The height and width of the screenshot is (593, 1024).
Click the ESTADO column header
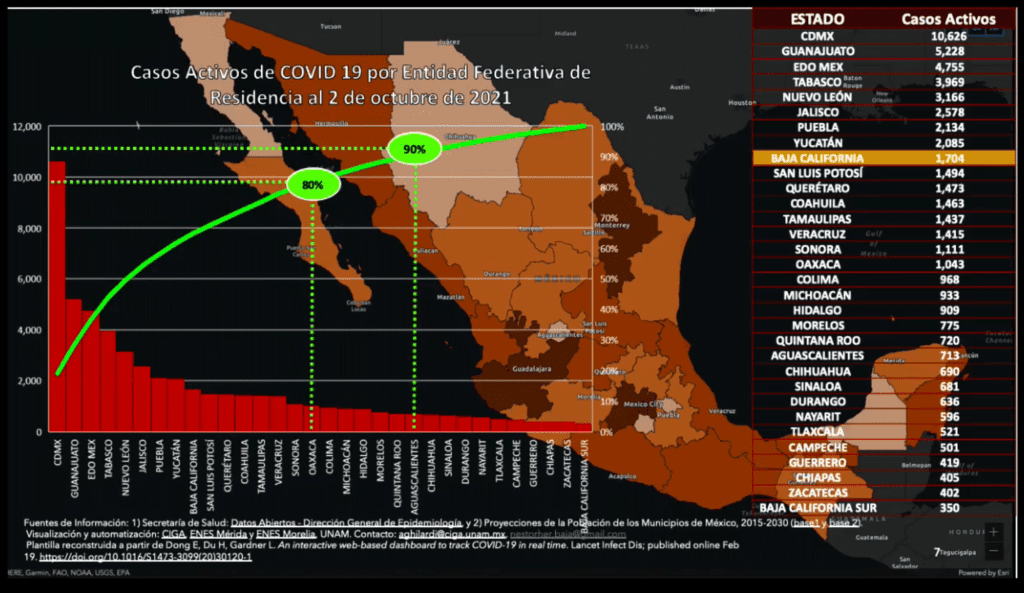click(x=817, y=19)
